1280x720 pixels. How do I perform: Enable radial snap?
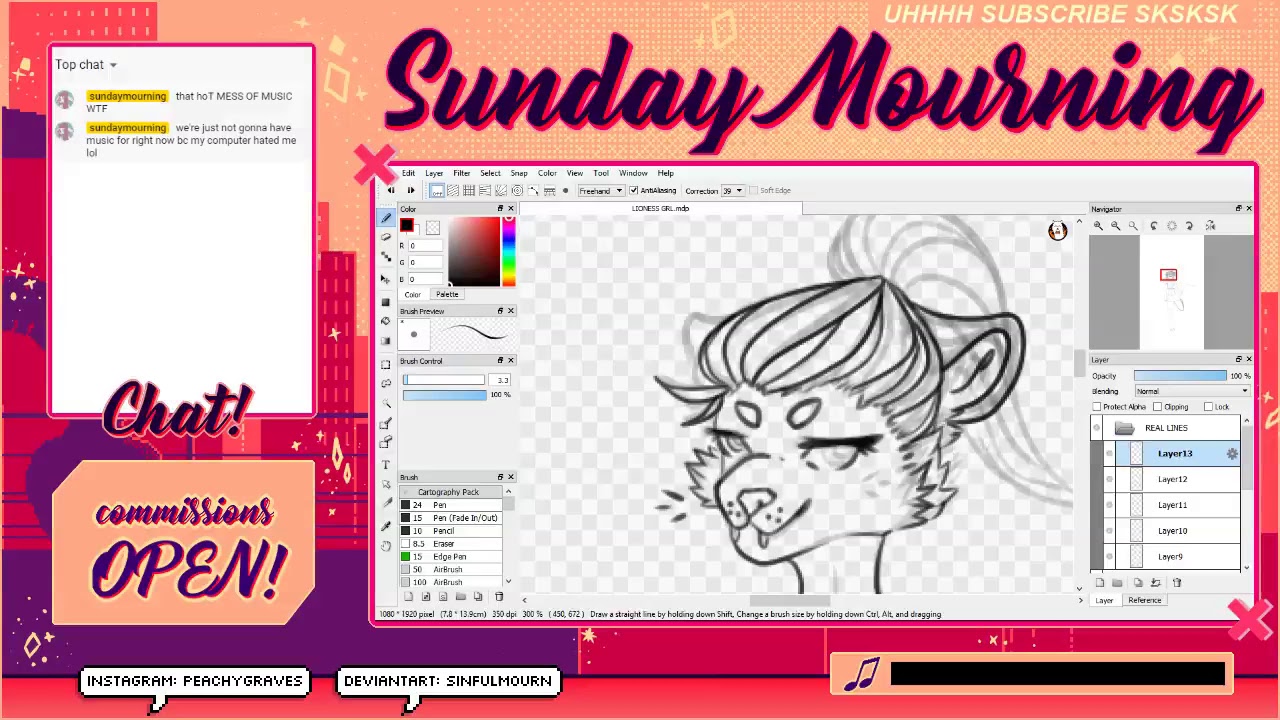click(x=501, y=190)
